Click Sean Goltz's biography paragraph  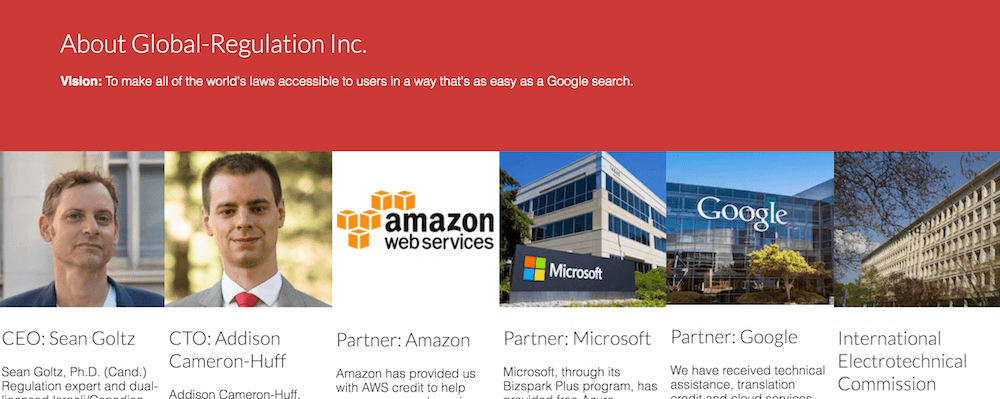pyautogui.click(x=80, y=382)
